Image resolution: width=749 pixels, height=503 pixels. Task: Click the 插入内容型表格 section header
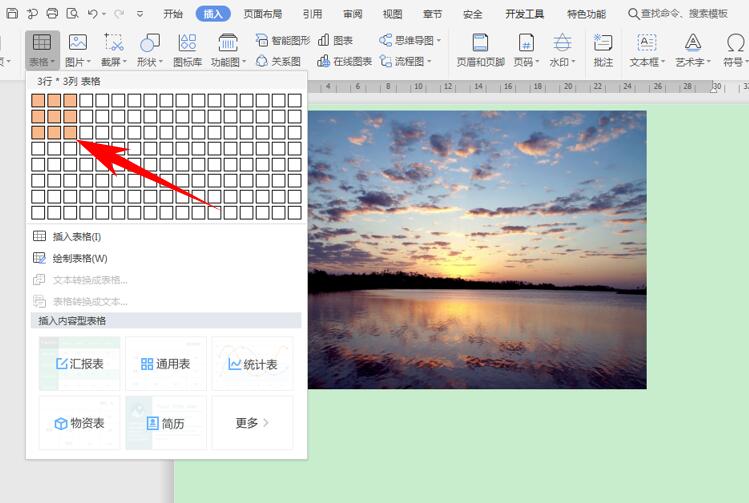click(166, 321)
